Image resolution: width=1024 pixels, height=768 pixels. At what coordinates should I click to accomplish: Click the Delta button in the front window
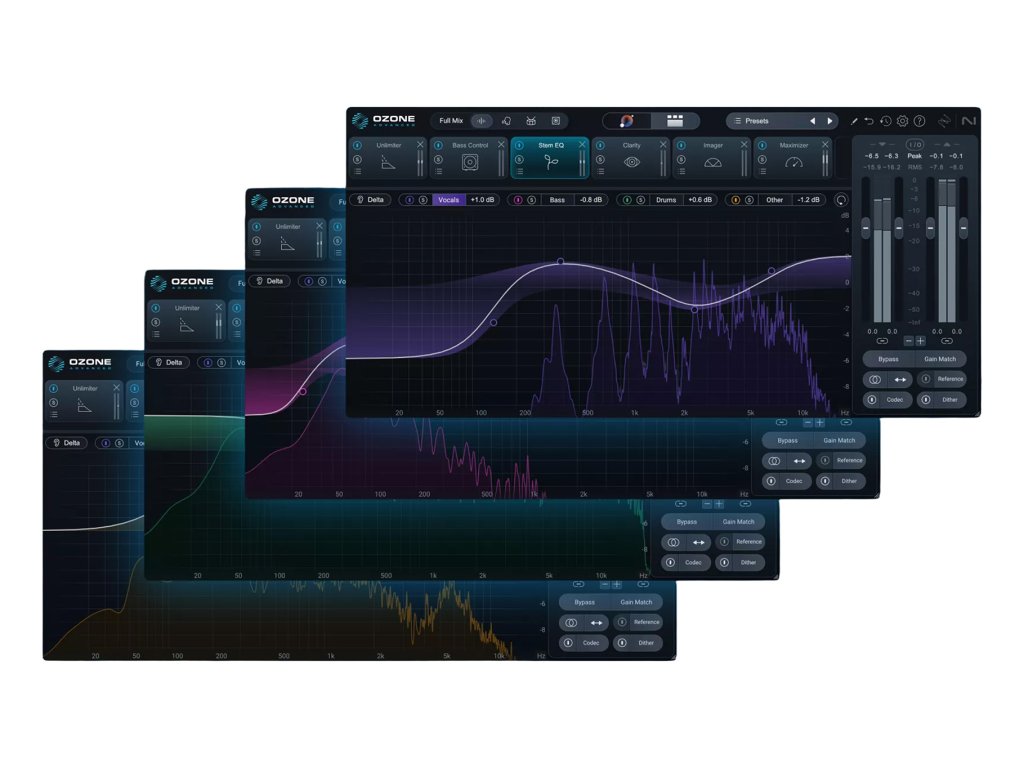tap(370, 200)
